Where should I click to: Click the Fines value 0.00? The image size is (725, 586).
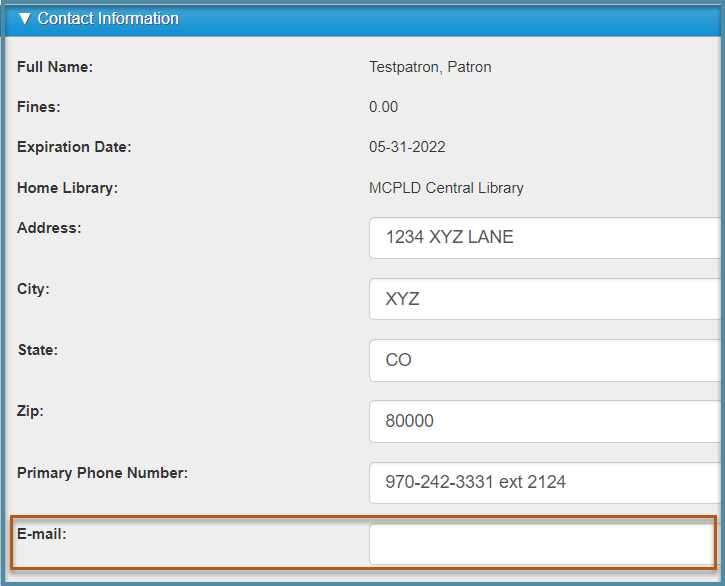(x=383, y=107)
